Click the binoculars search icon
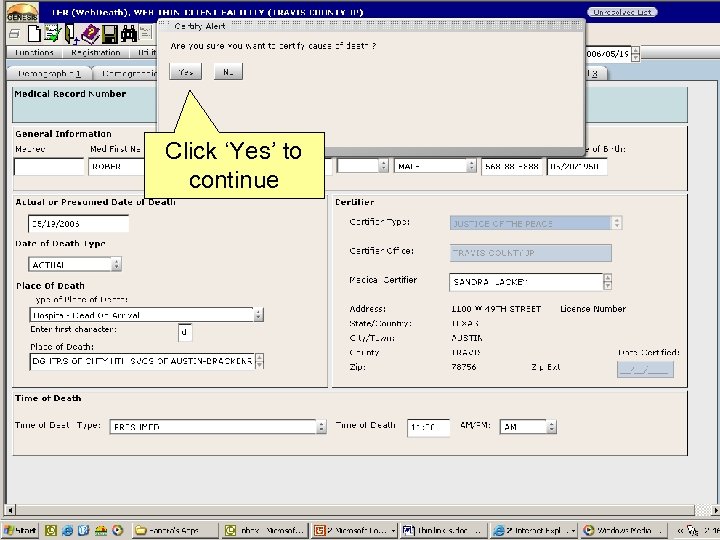 pos(129,34)
